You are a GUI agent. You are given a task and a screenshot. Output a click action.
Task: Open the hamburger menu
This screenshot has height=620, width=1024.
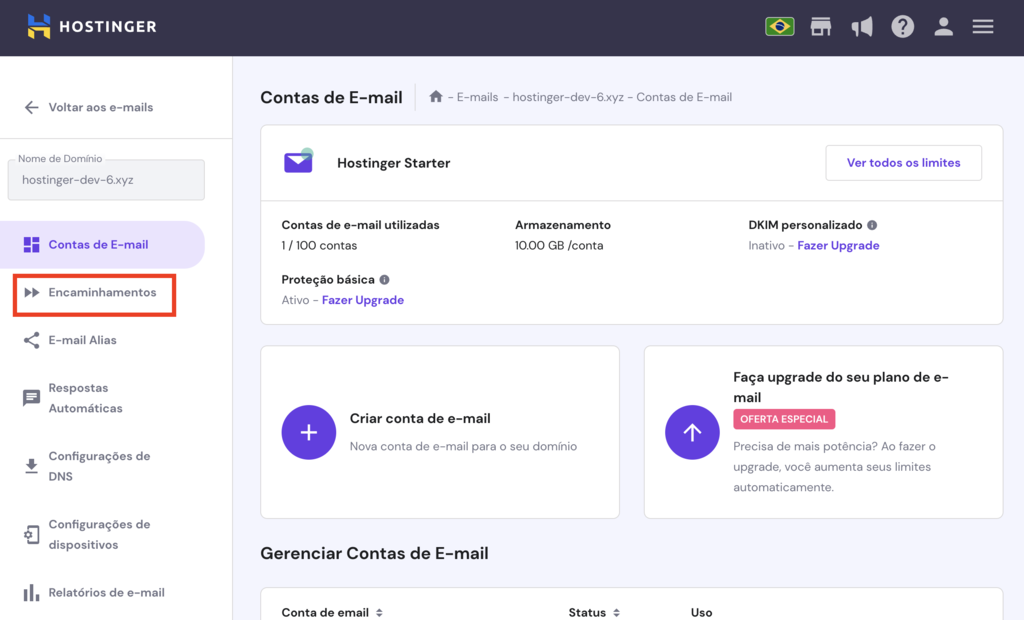983,27
